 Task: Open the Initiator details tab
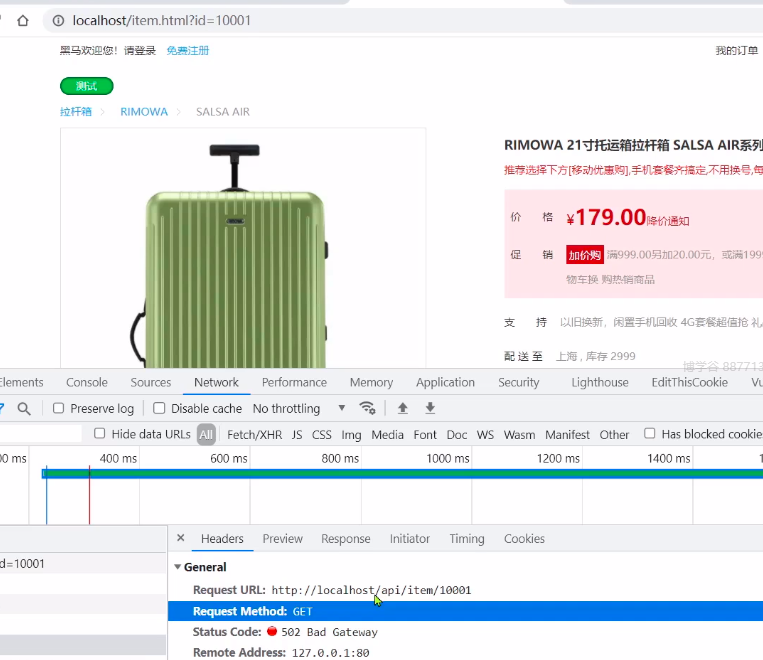[410, 539]
